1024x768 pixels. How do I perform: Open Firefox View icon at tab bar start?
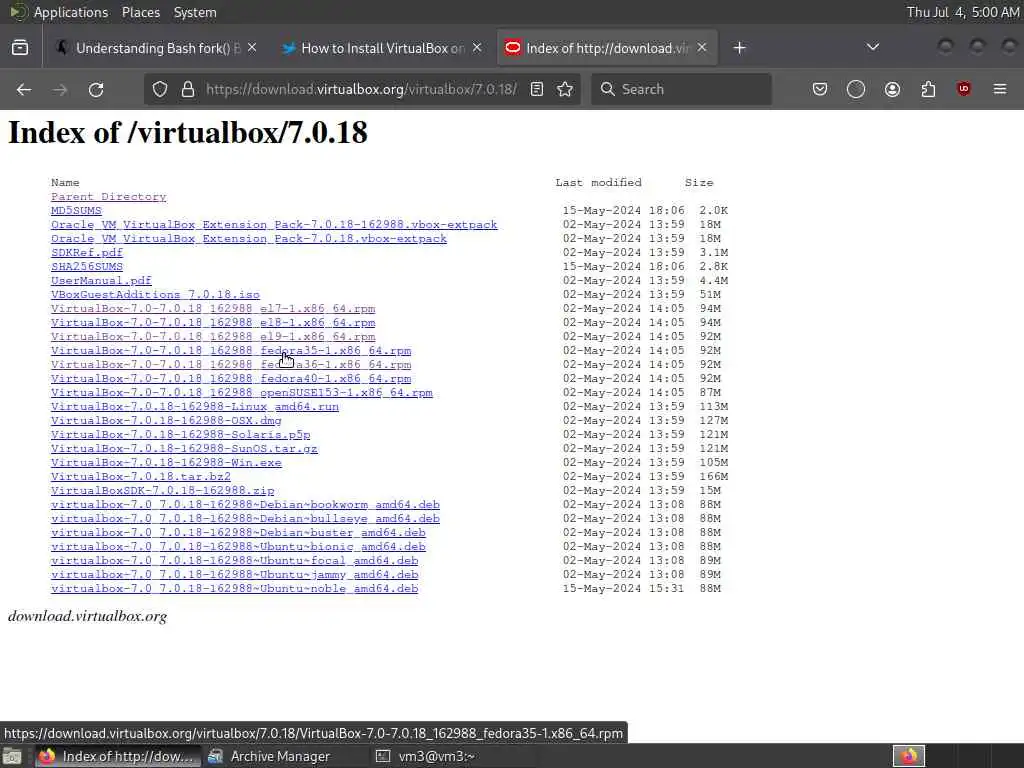[x=20, y=48]
